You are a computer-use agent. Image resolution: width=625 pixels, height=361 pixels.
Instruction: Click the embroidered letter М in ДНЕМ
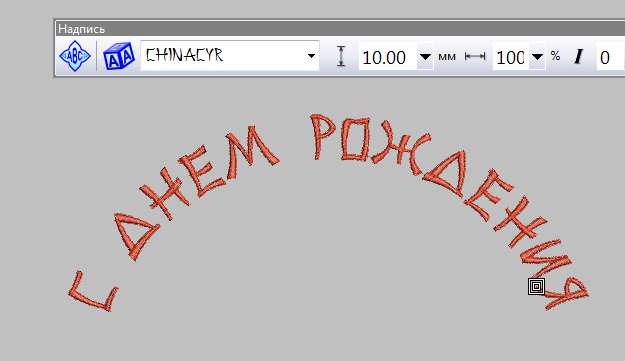(251, 151)
